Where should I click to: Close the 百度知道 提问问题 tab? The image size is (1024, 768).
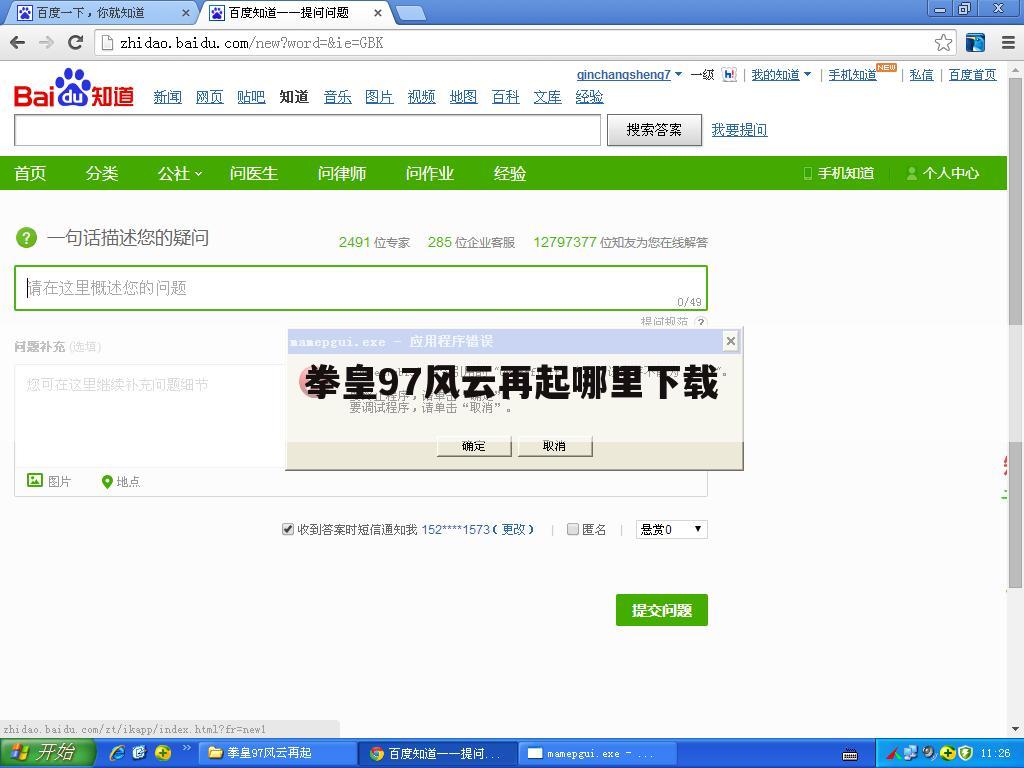pos(377,12)
